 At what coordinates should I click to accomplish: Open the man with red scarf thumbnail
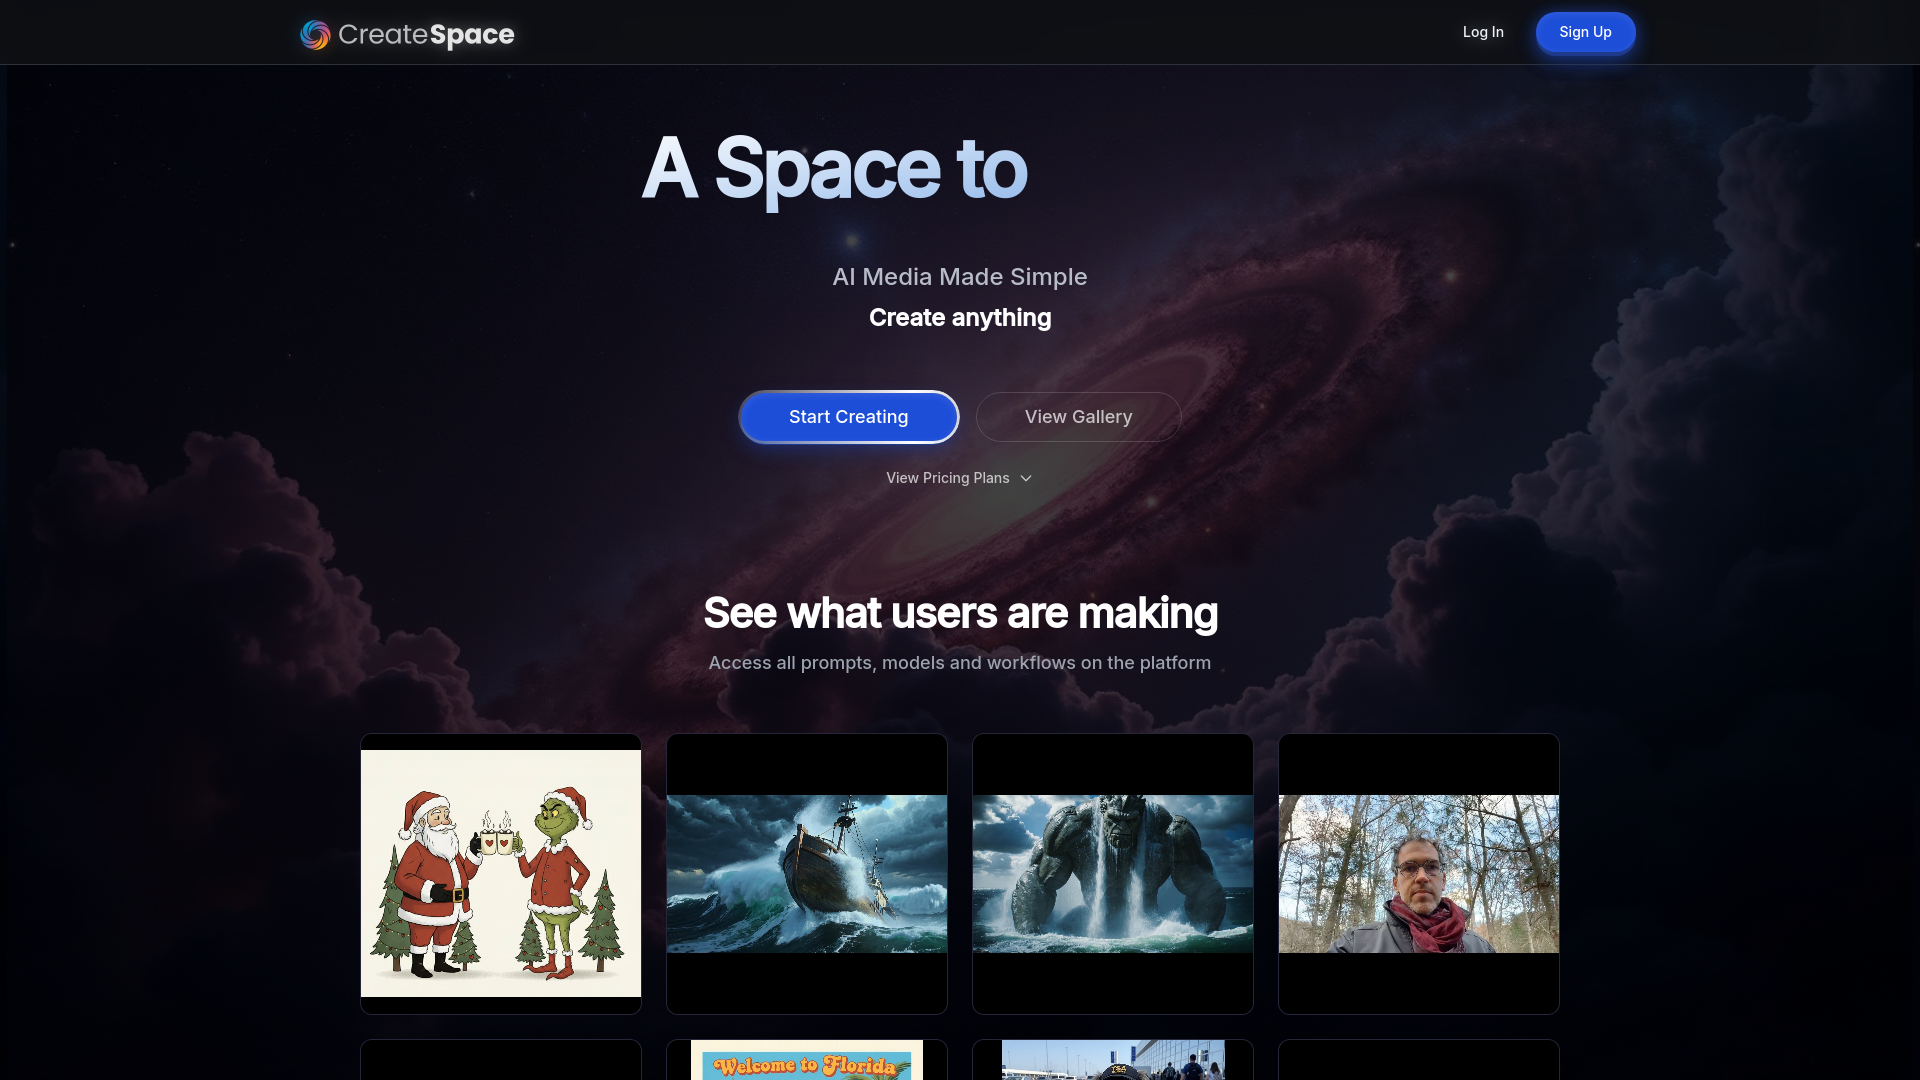pyautogui.click(x=1419, y=873)
